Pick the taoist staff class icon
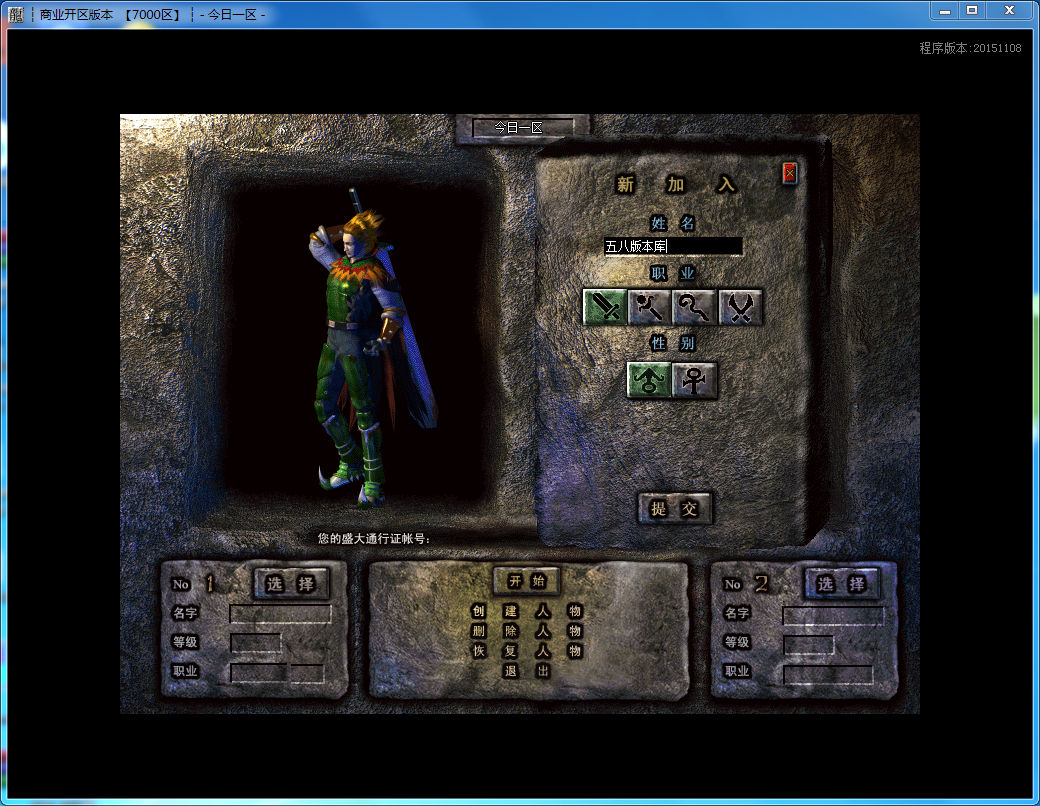 [694, 306]
